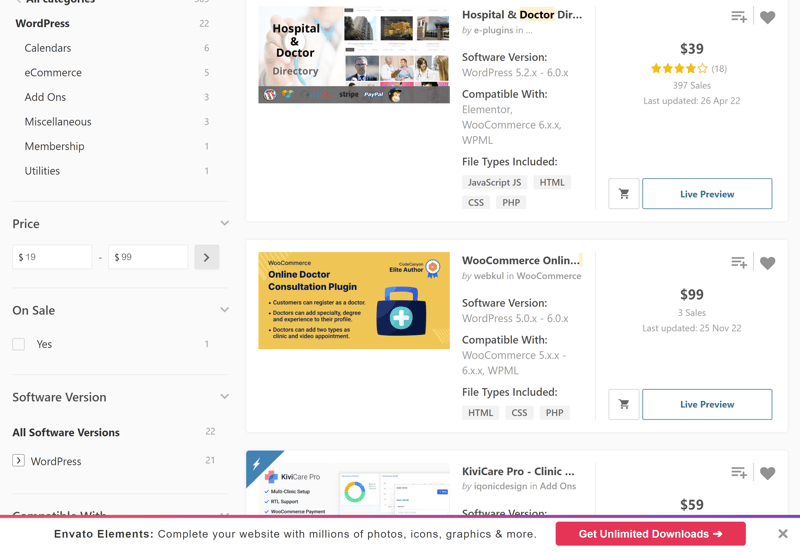Filter by Calendars category

48,48
